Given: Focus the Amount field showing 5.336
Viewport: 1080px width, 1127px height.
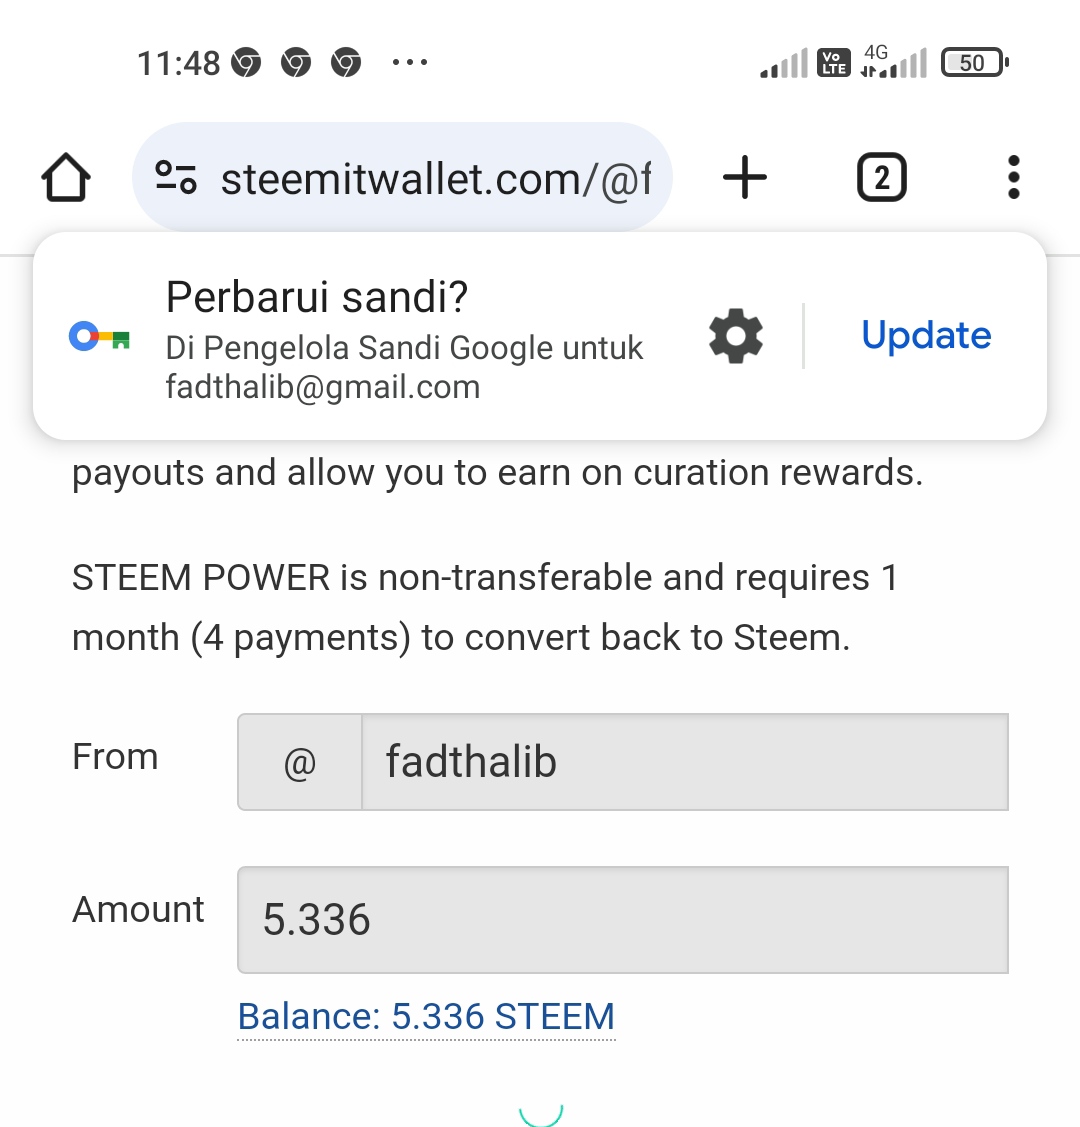Looking at the screenshot, I should pyautogui.click(x=622, y=919).
